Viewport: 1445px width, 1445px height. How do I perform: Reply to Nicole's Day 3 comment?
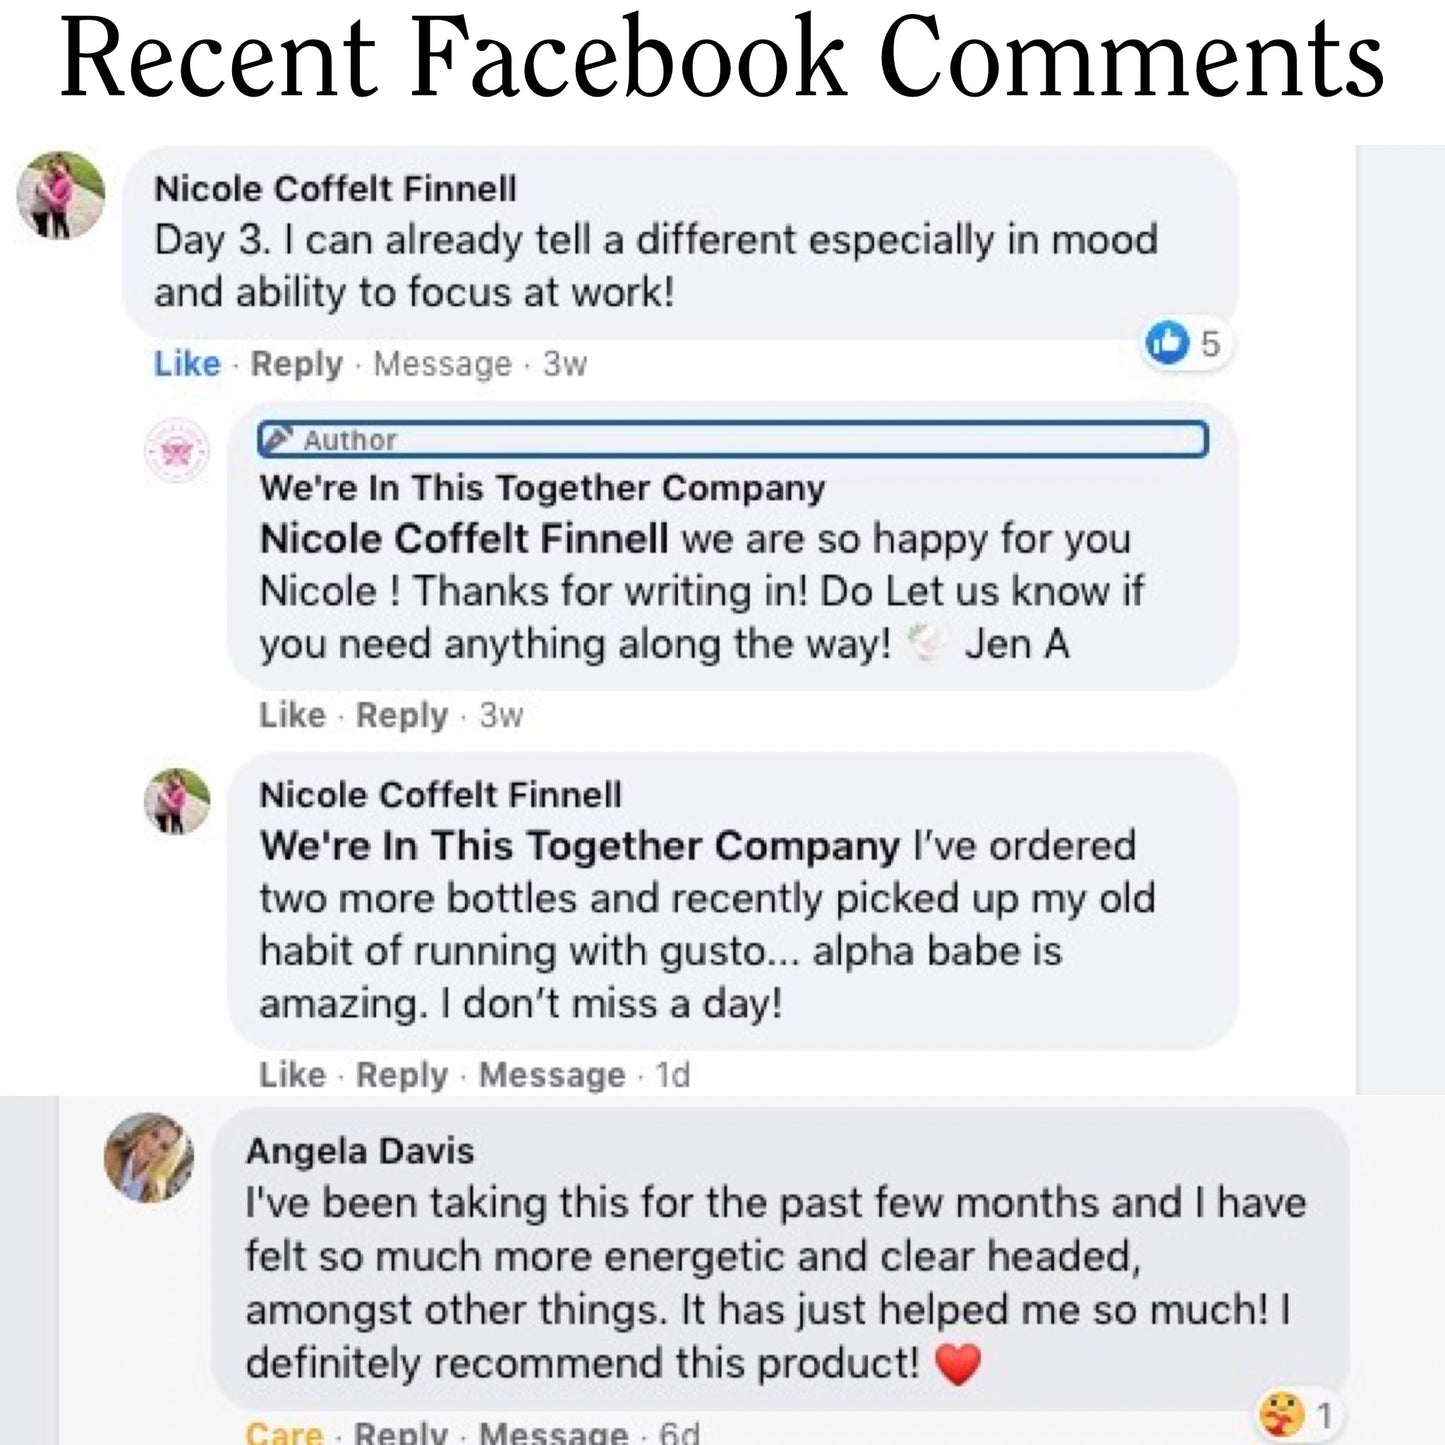pos(296,364)
